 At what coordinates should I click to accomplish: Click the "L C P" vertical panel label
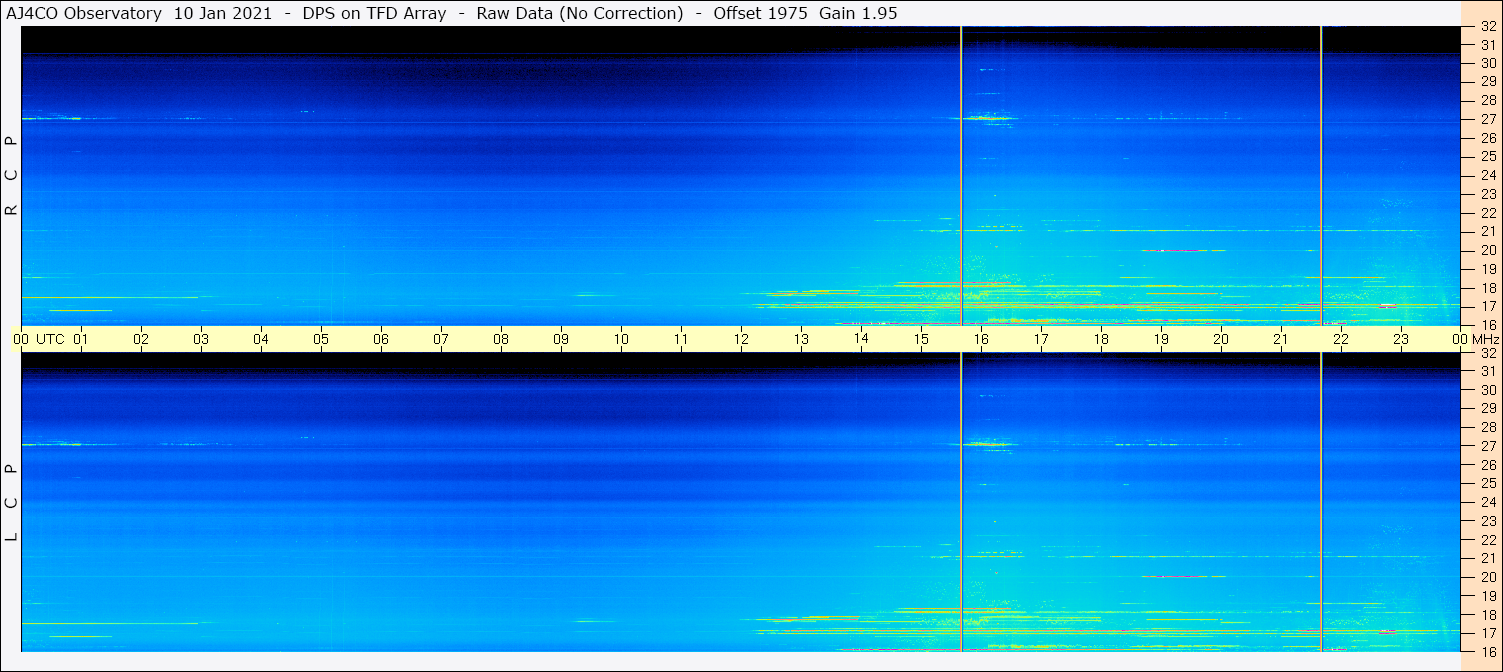pyautogui.click(x=12, y=502)
